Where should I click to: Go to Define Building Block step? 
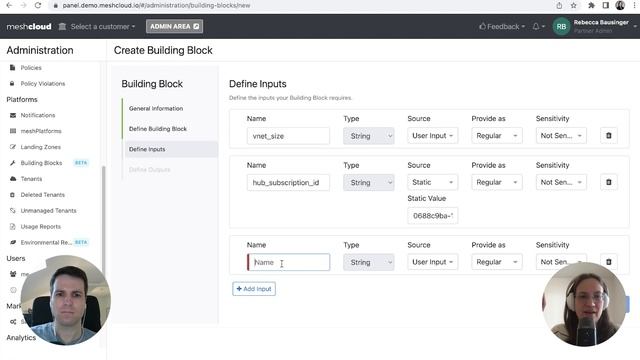158,129
